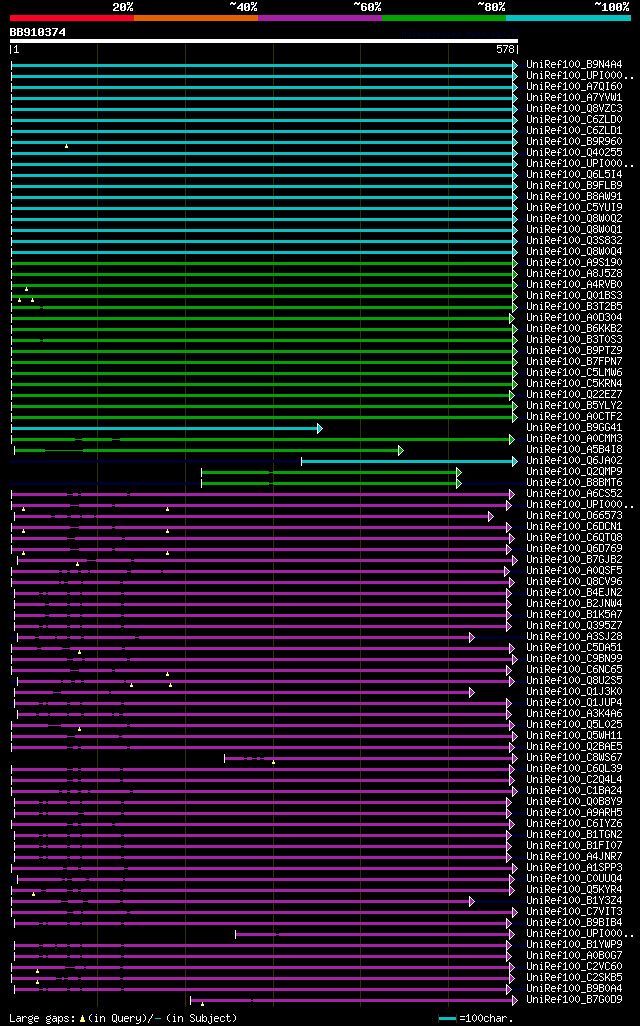Image resolution: width=640 pixels, height=1026 pixels.
Task: Click the purple alignment bar for O66573
Action: click(254, 517)
